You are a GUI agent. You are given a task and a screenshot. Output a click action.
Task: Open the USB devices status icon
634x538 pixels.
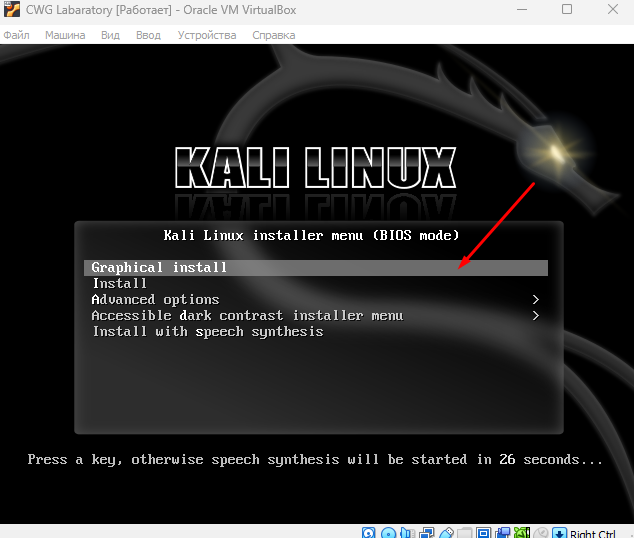pos(445,534)
